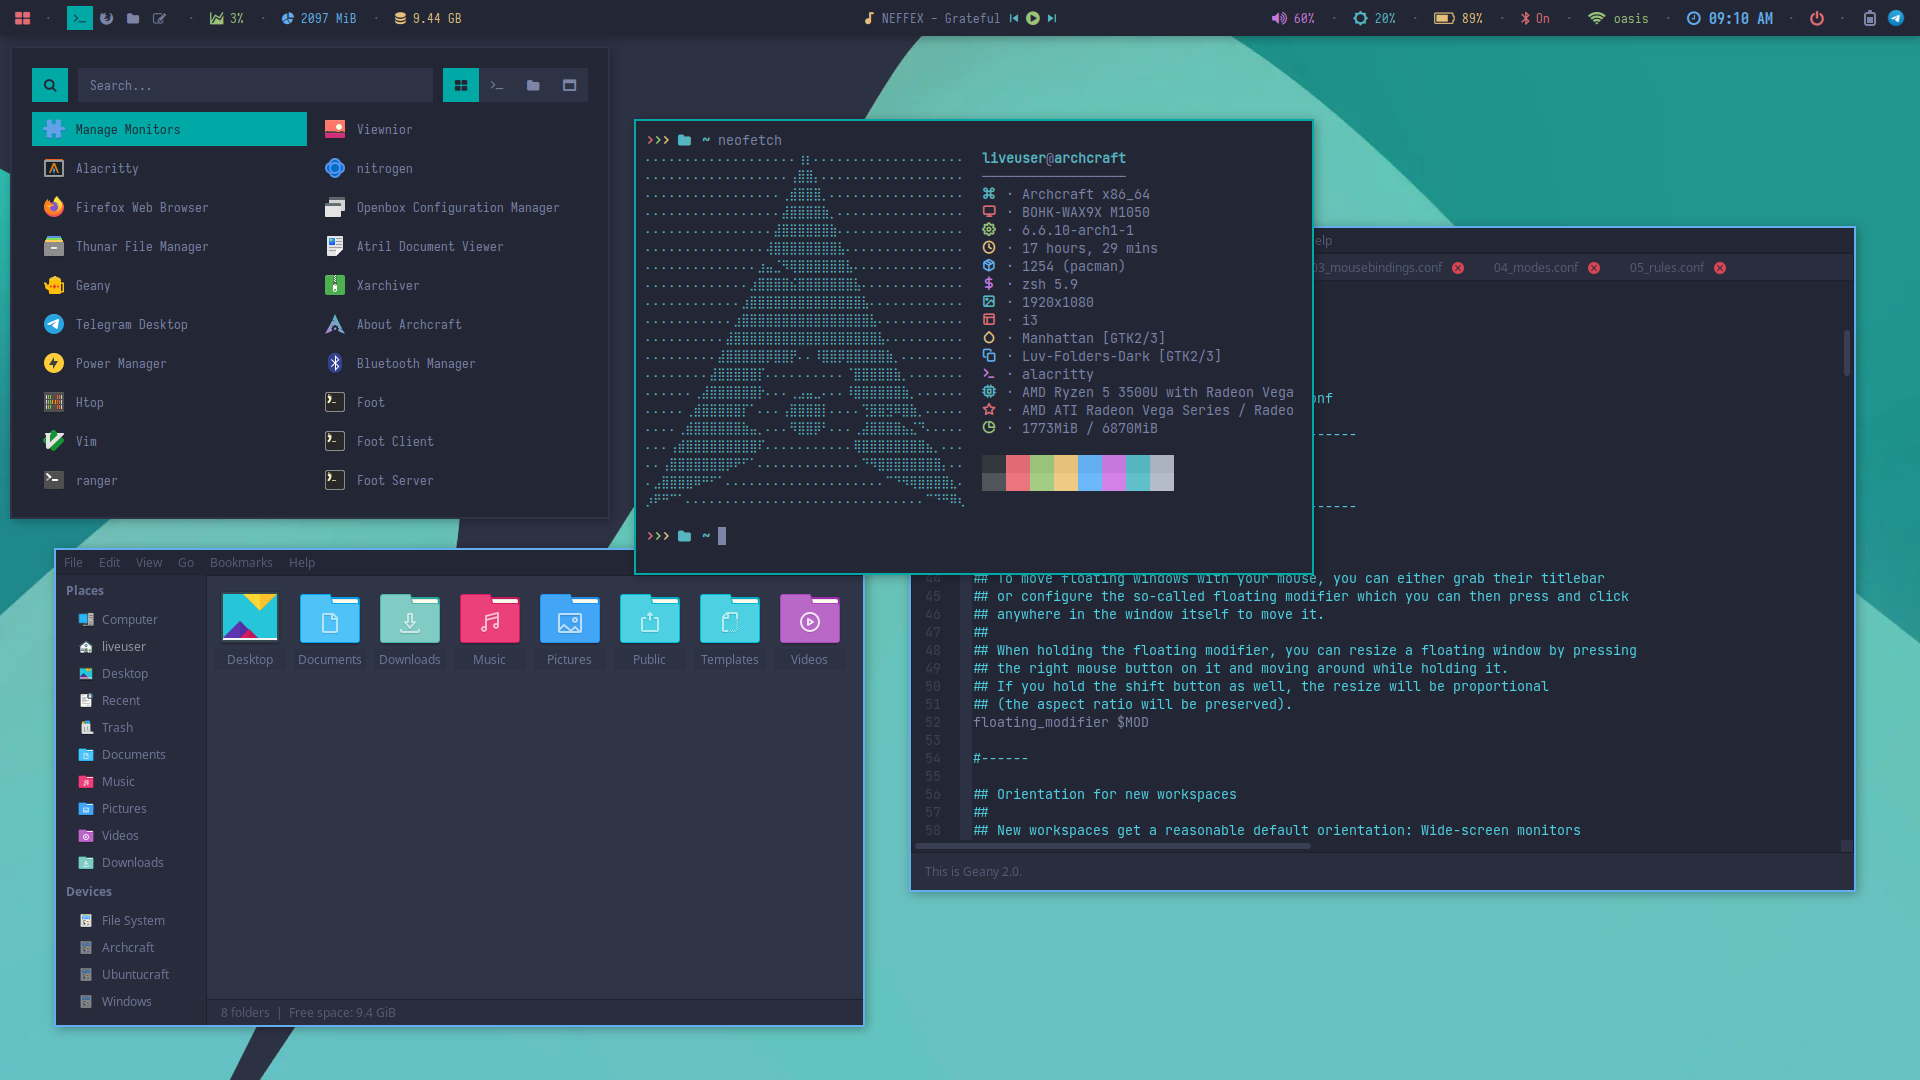Skip to next track in music player
1920x1080 pixels.
point(1052,18)
